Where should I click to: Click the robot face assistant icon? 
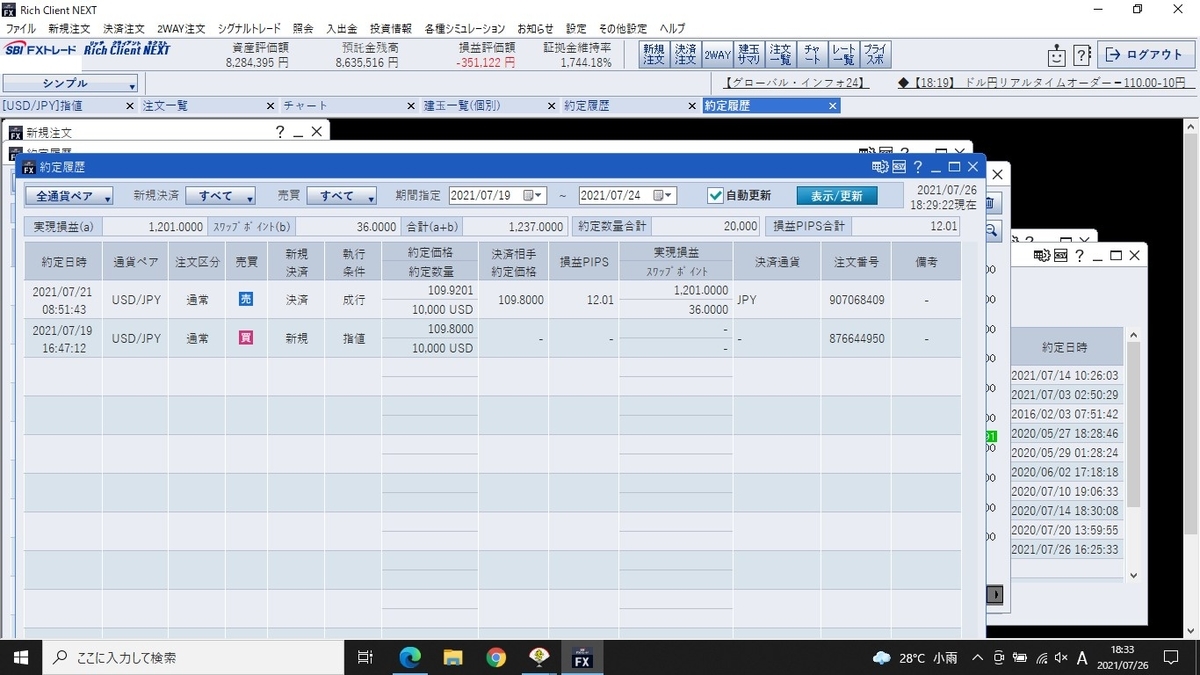[x=1058, y=55]
